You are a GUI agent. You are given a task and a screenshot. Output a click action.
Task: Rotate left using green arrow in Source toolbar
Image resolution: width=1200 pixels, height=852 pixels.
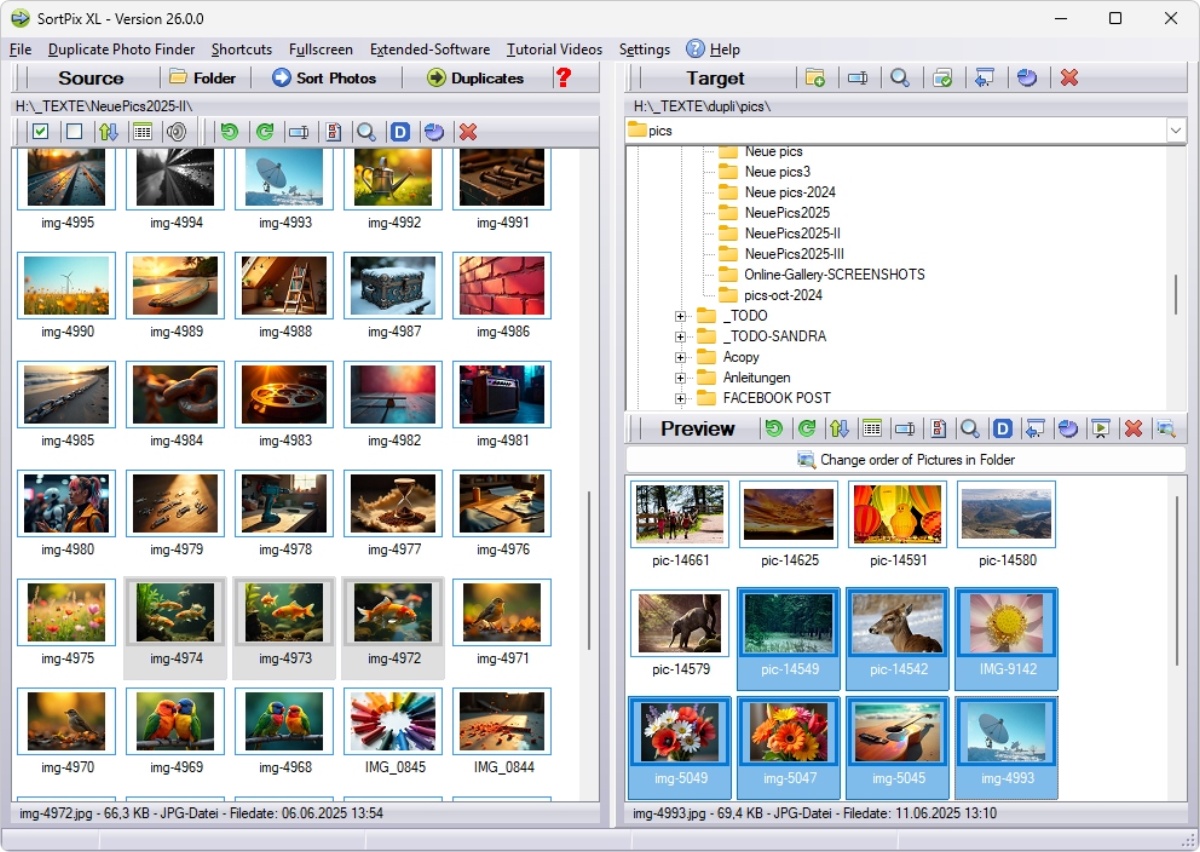tap(230, 131)
